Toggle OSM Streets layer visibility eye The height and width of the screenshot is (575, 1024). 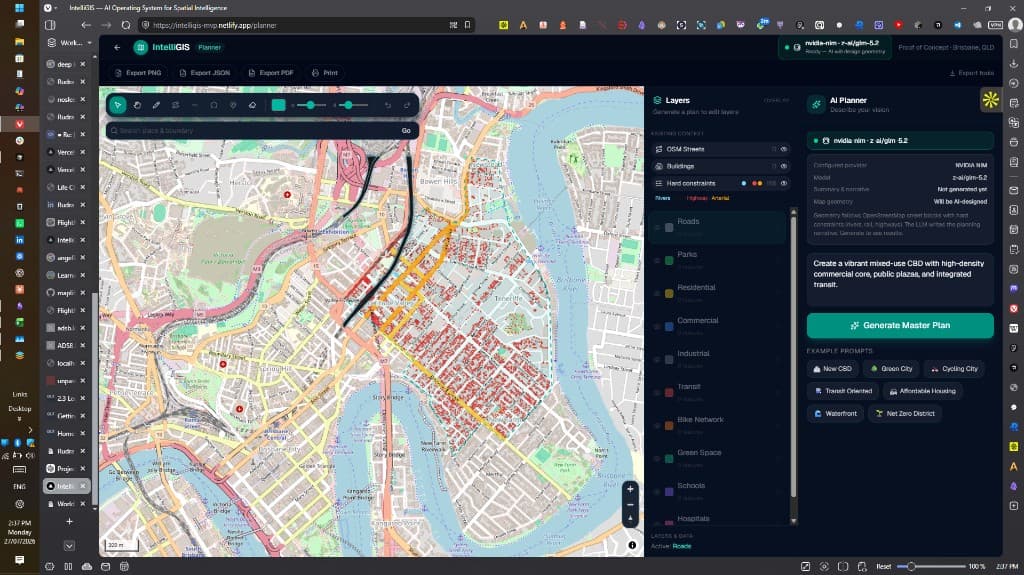pyautogui.click(x=784, y=149)
